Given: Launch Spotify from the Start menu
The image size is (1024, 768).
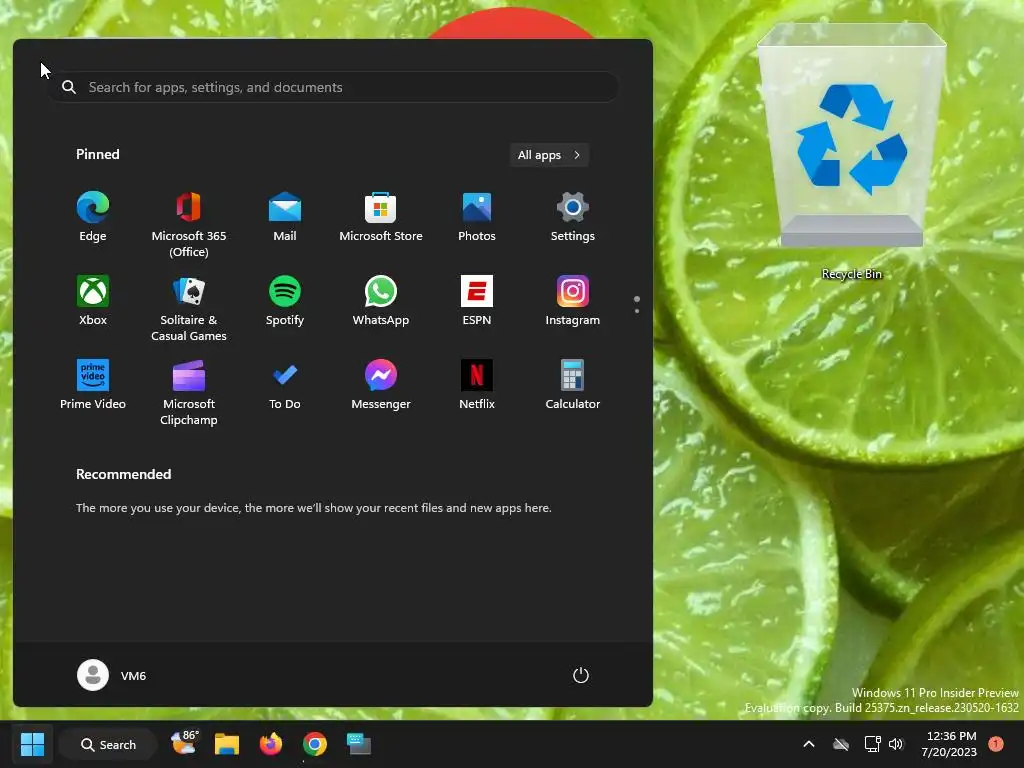Looking at the screenshot, I should pyautogui.click(x=285, y=300).
